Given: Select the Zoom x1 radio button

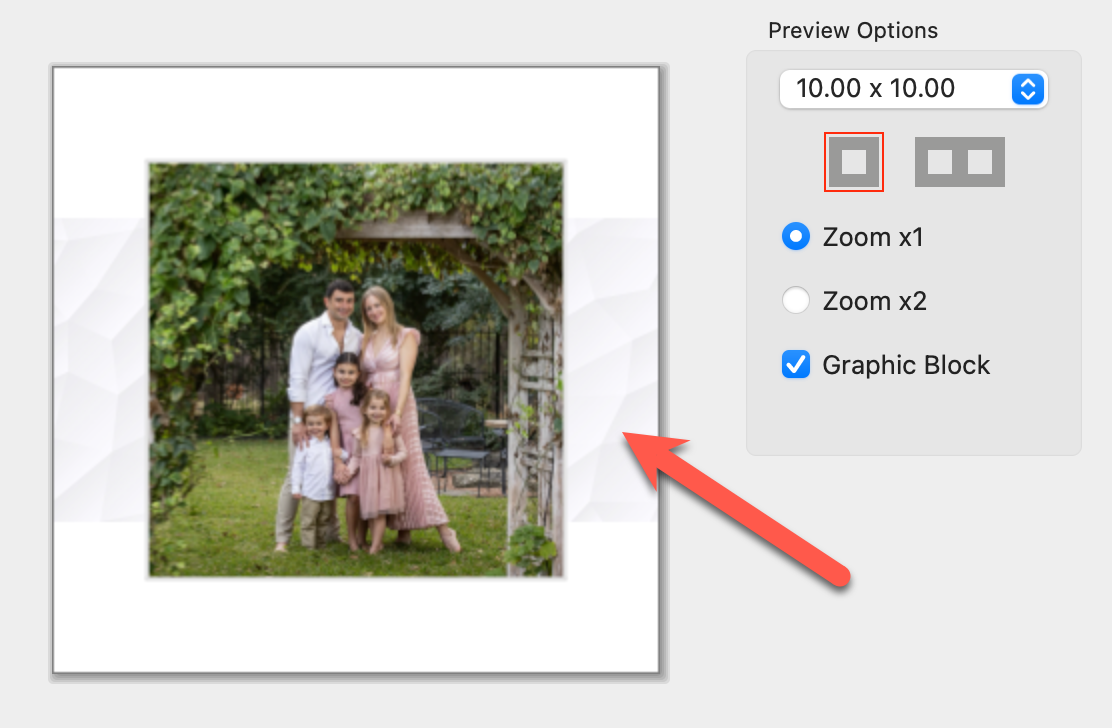Looking at the screenshot, I should (x=796, y=237).
